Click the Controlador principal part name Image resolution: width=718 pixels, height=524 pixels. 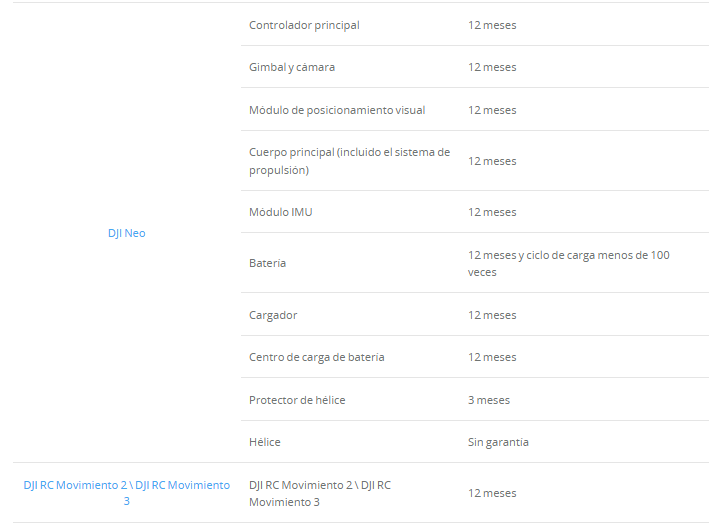(304, 25)
